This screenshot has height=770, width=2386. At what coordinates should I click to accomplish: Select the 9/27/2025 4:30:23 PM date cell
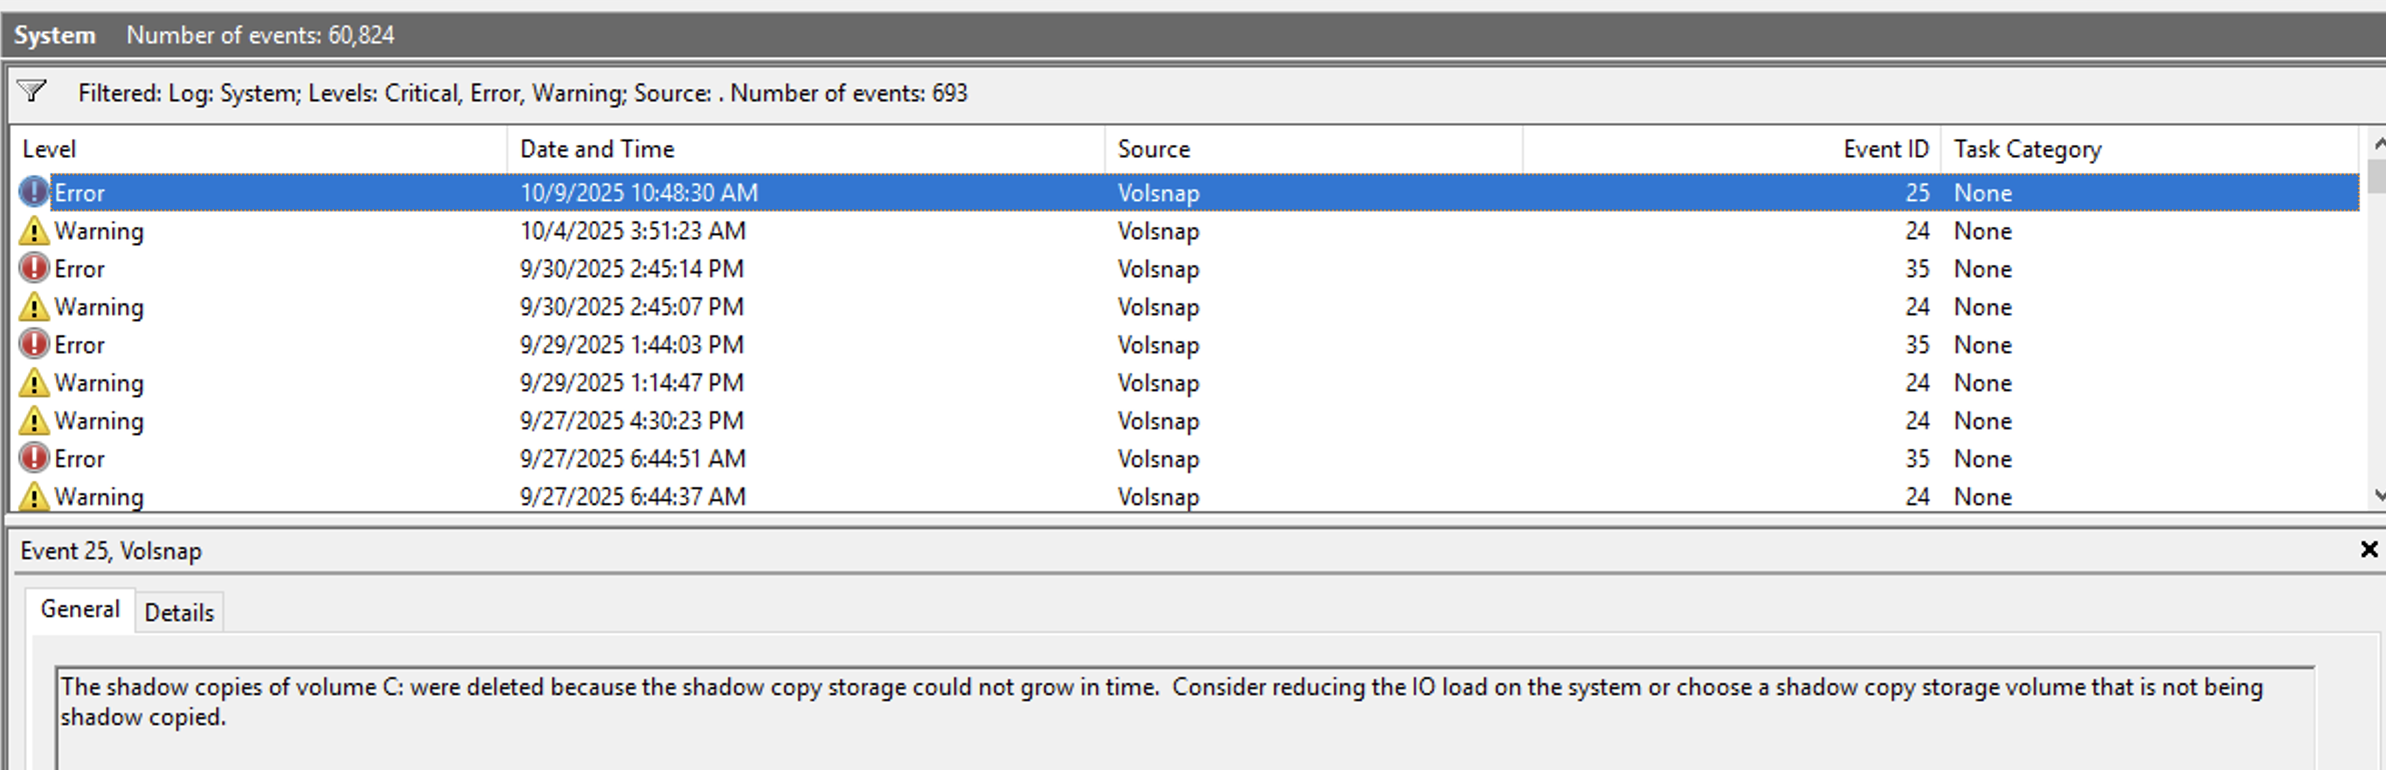(x=632, y=421)
